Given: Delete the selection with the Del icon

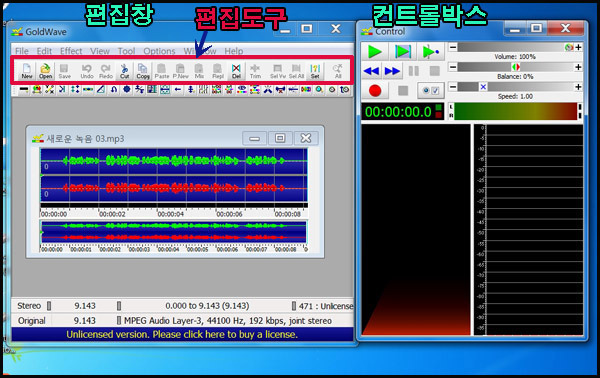Looking at the screenshot, I should click(x=236, y=71).
